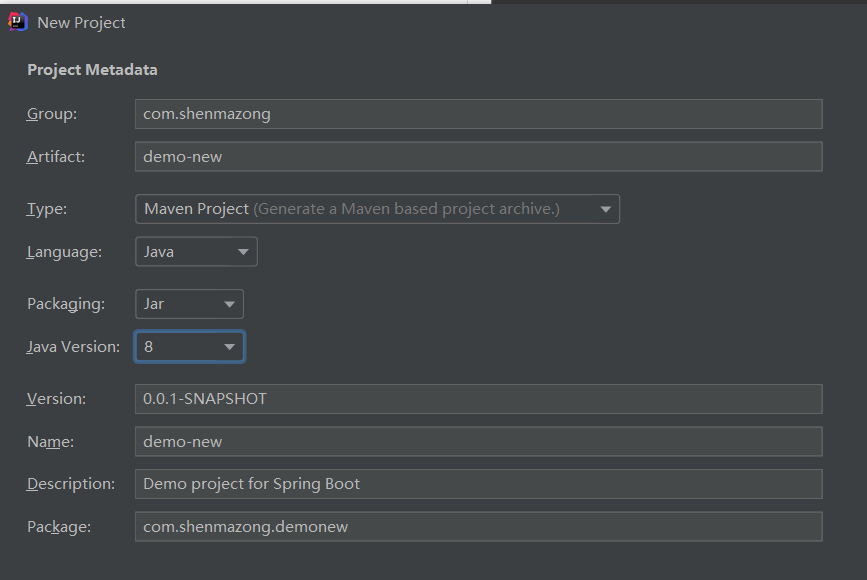The height and width of the screenshot is (580, 867).
Task: Click the Package label
Action: pyautogui.click(x=59, y=527)
